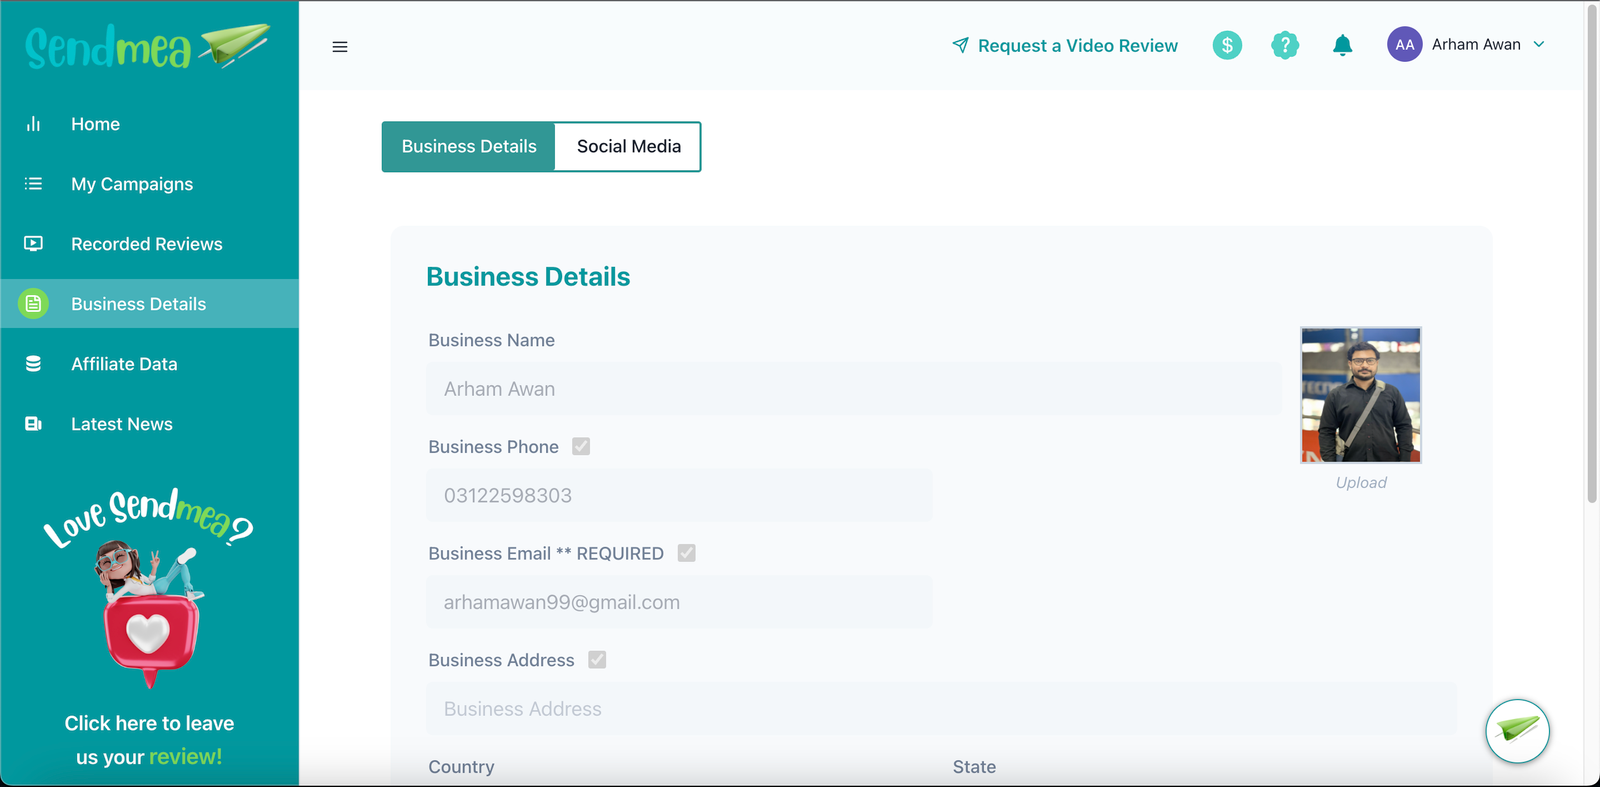The height and width of the screenshot is (787, 1600).
Task: Toggle the Business Email checkbox
Action: tap(686, 553)
